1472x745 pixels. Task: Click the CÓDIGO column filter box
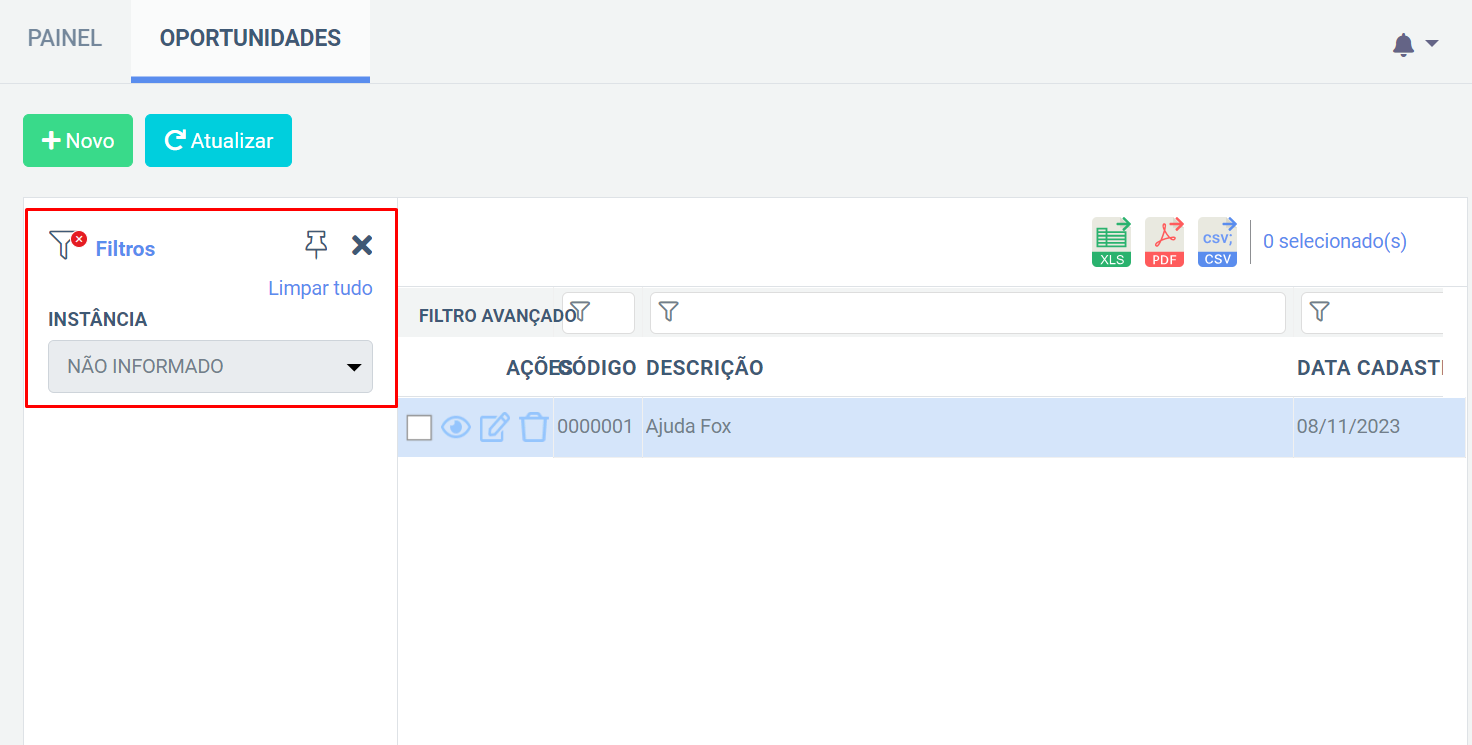pyautogui.click(x=598, y=313)
